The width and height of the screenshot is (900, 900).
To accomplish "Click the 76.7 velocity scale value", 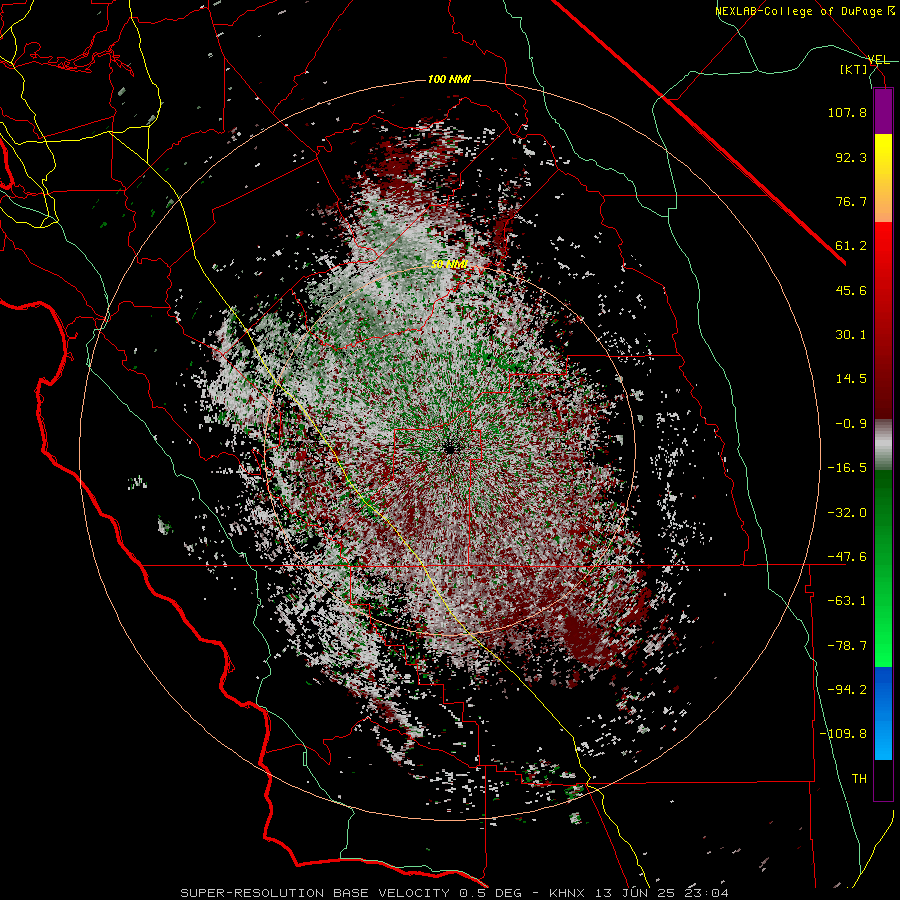I will [x=851, y=201].
